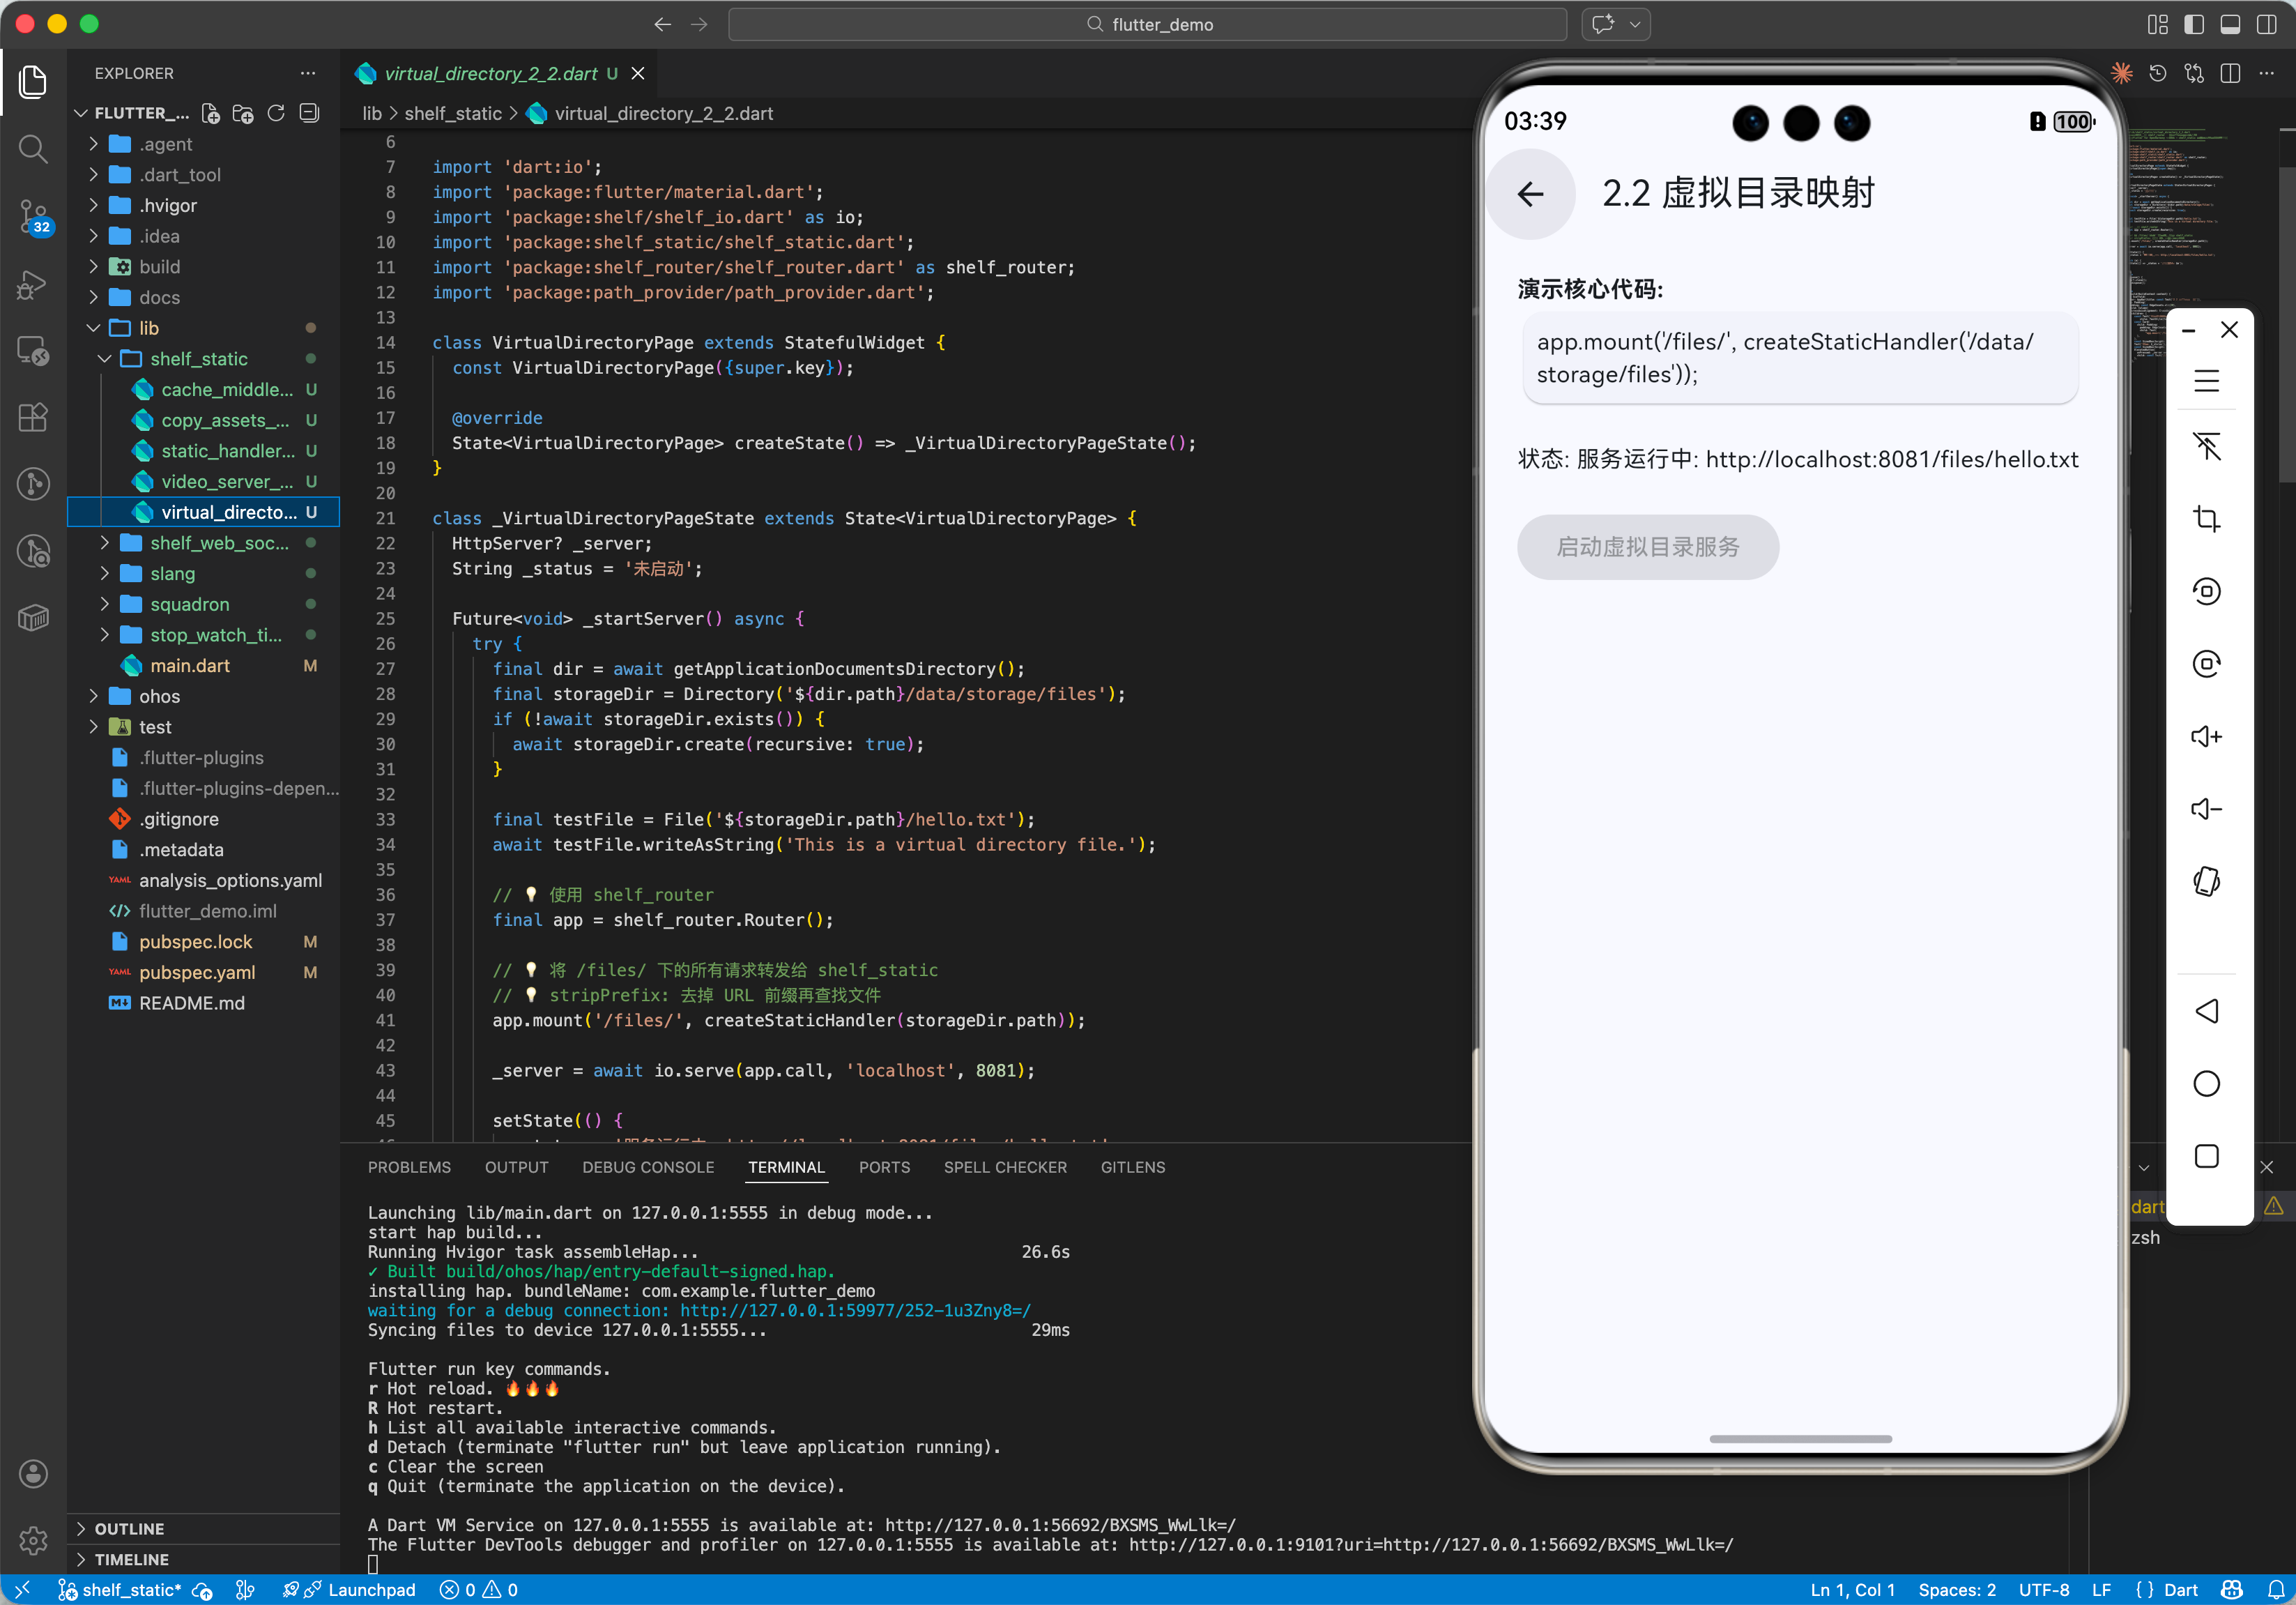
Task: Open Run and Debug view
Action: tap(33, 285)
